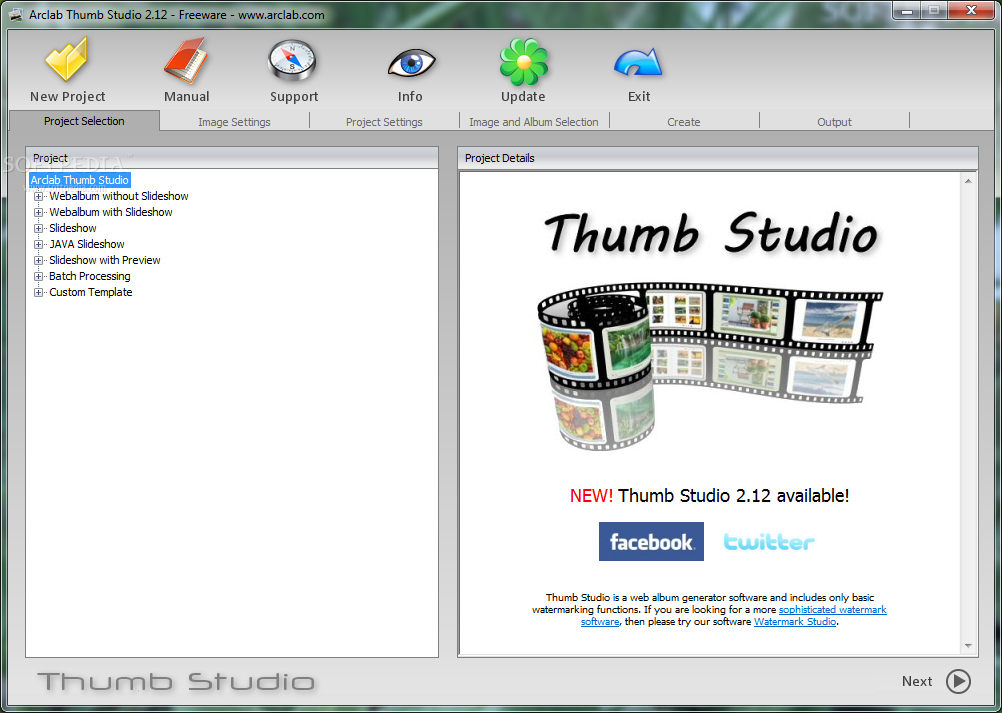Viewport: 1002px width, 713px height.
Task: Expand the JAVA Slideshow node
Action: point(38,244)
